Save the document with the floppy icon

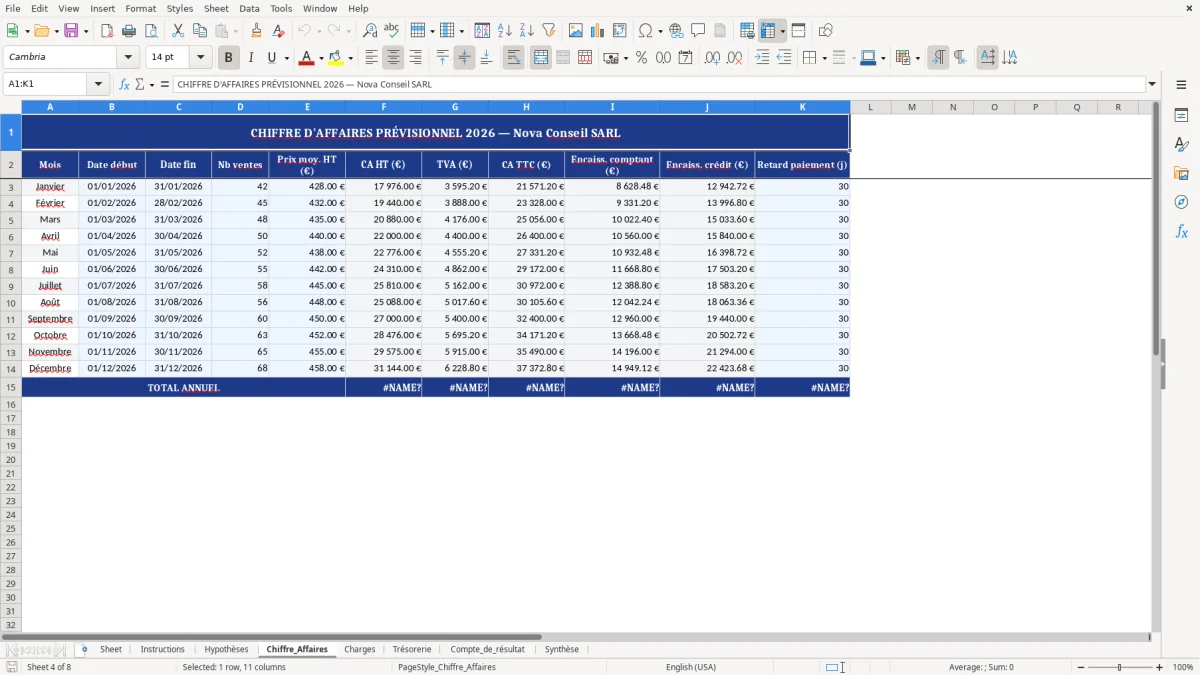(x=71, y=31)
